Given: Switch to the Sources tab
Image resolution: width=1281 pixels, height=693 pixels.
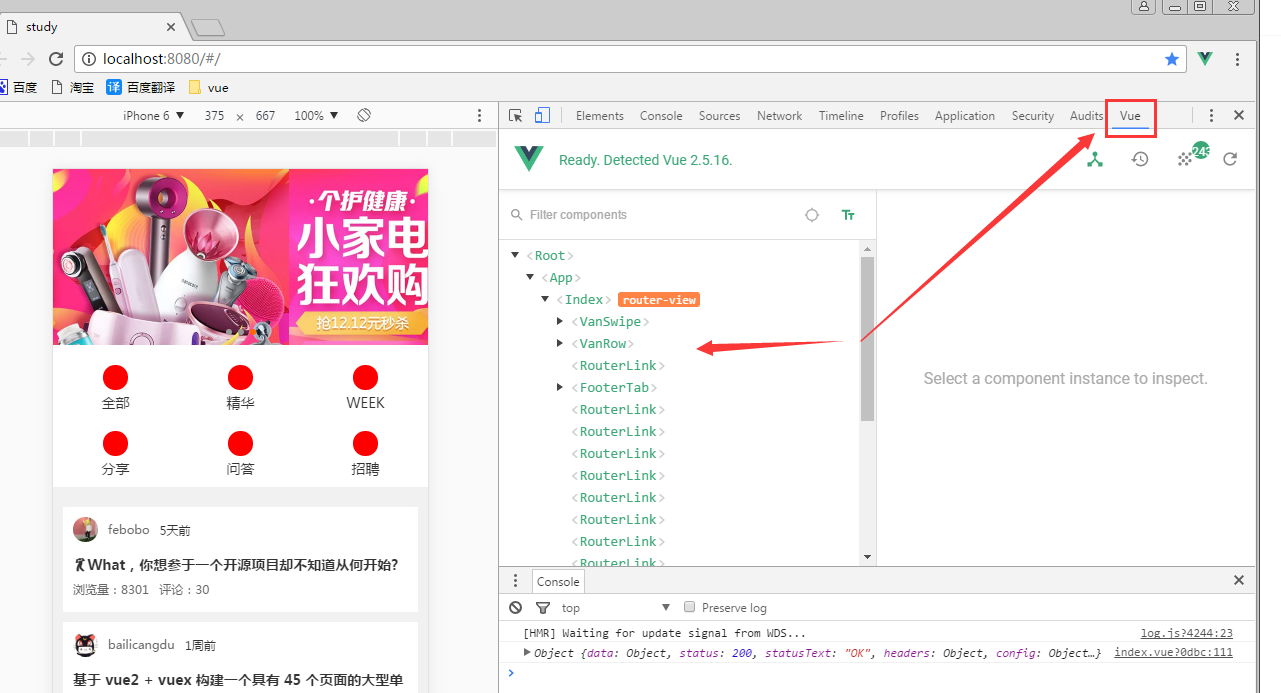Looking at the screenshot, I should click(719, 116).
